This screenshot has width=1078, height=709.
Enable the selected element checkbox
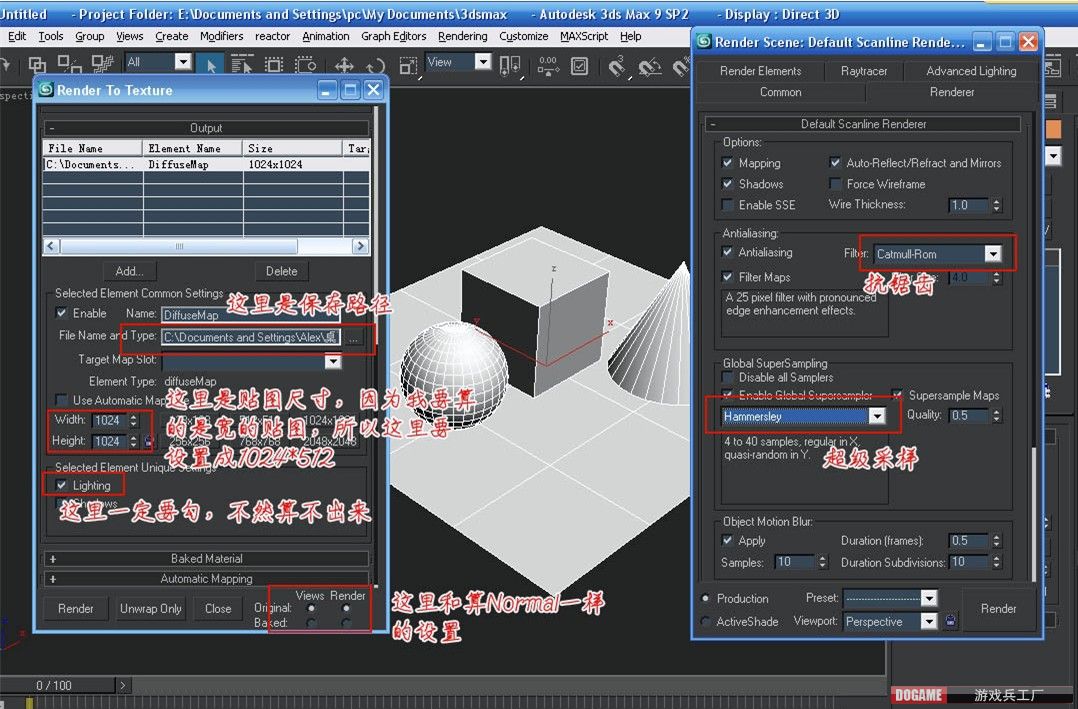pos(62,313)
